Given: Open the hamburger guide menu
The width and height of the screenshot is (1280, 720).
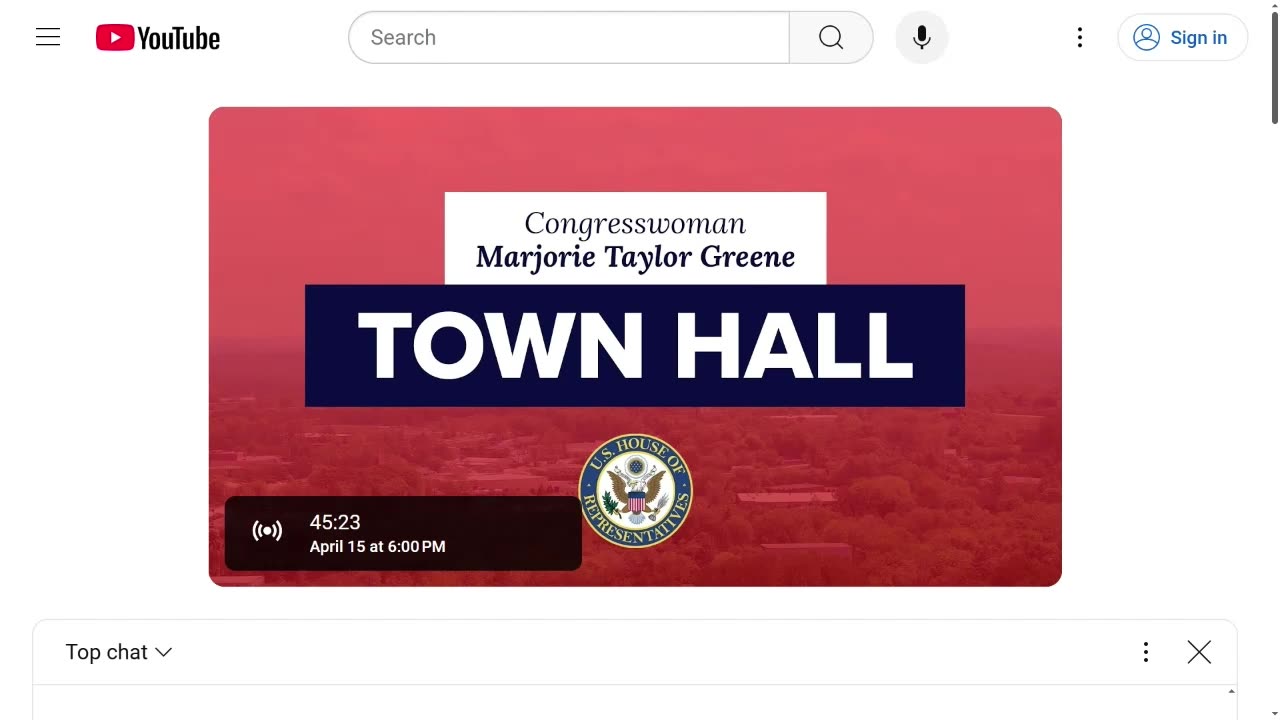Looking at the screenshot, I should pyautogui.click(x=48, y=38).
